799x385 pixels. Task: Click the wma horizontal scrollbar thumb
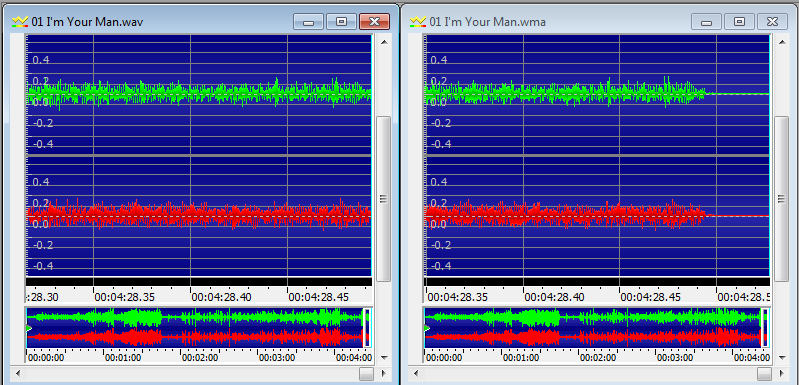(764, 374)
